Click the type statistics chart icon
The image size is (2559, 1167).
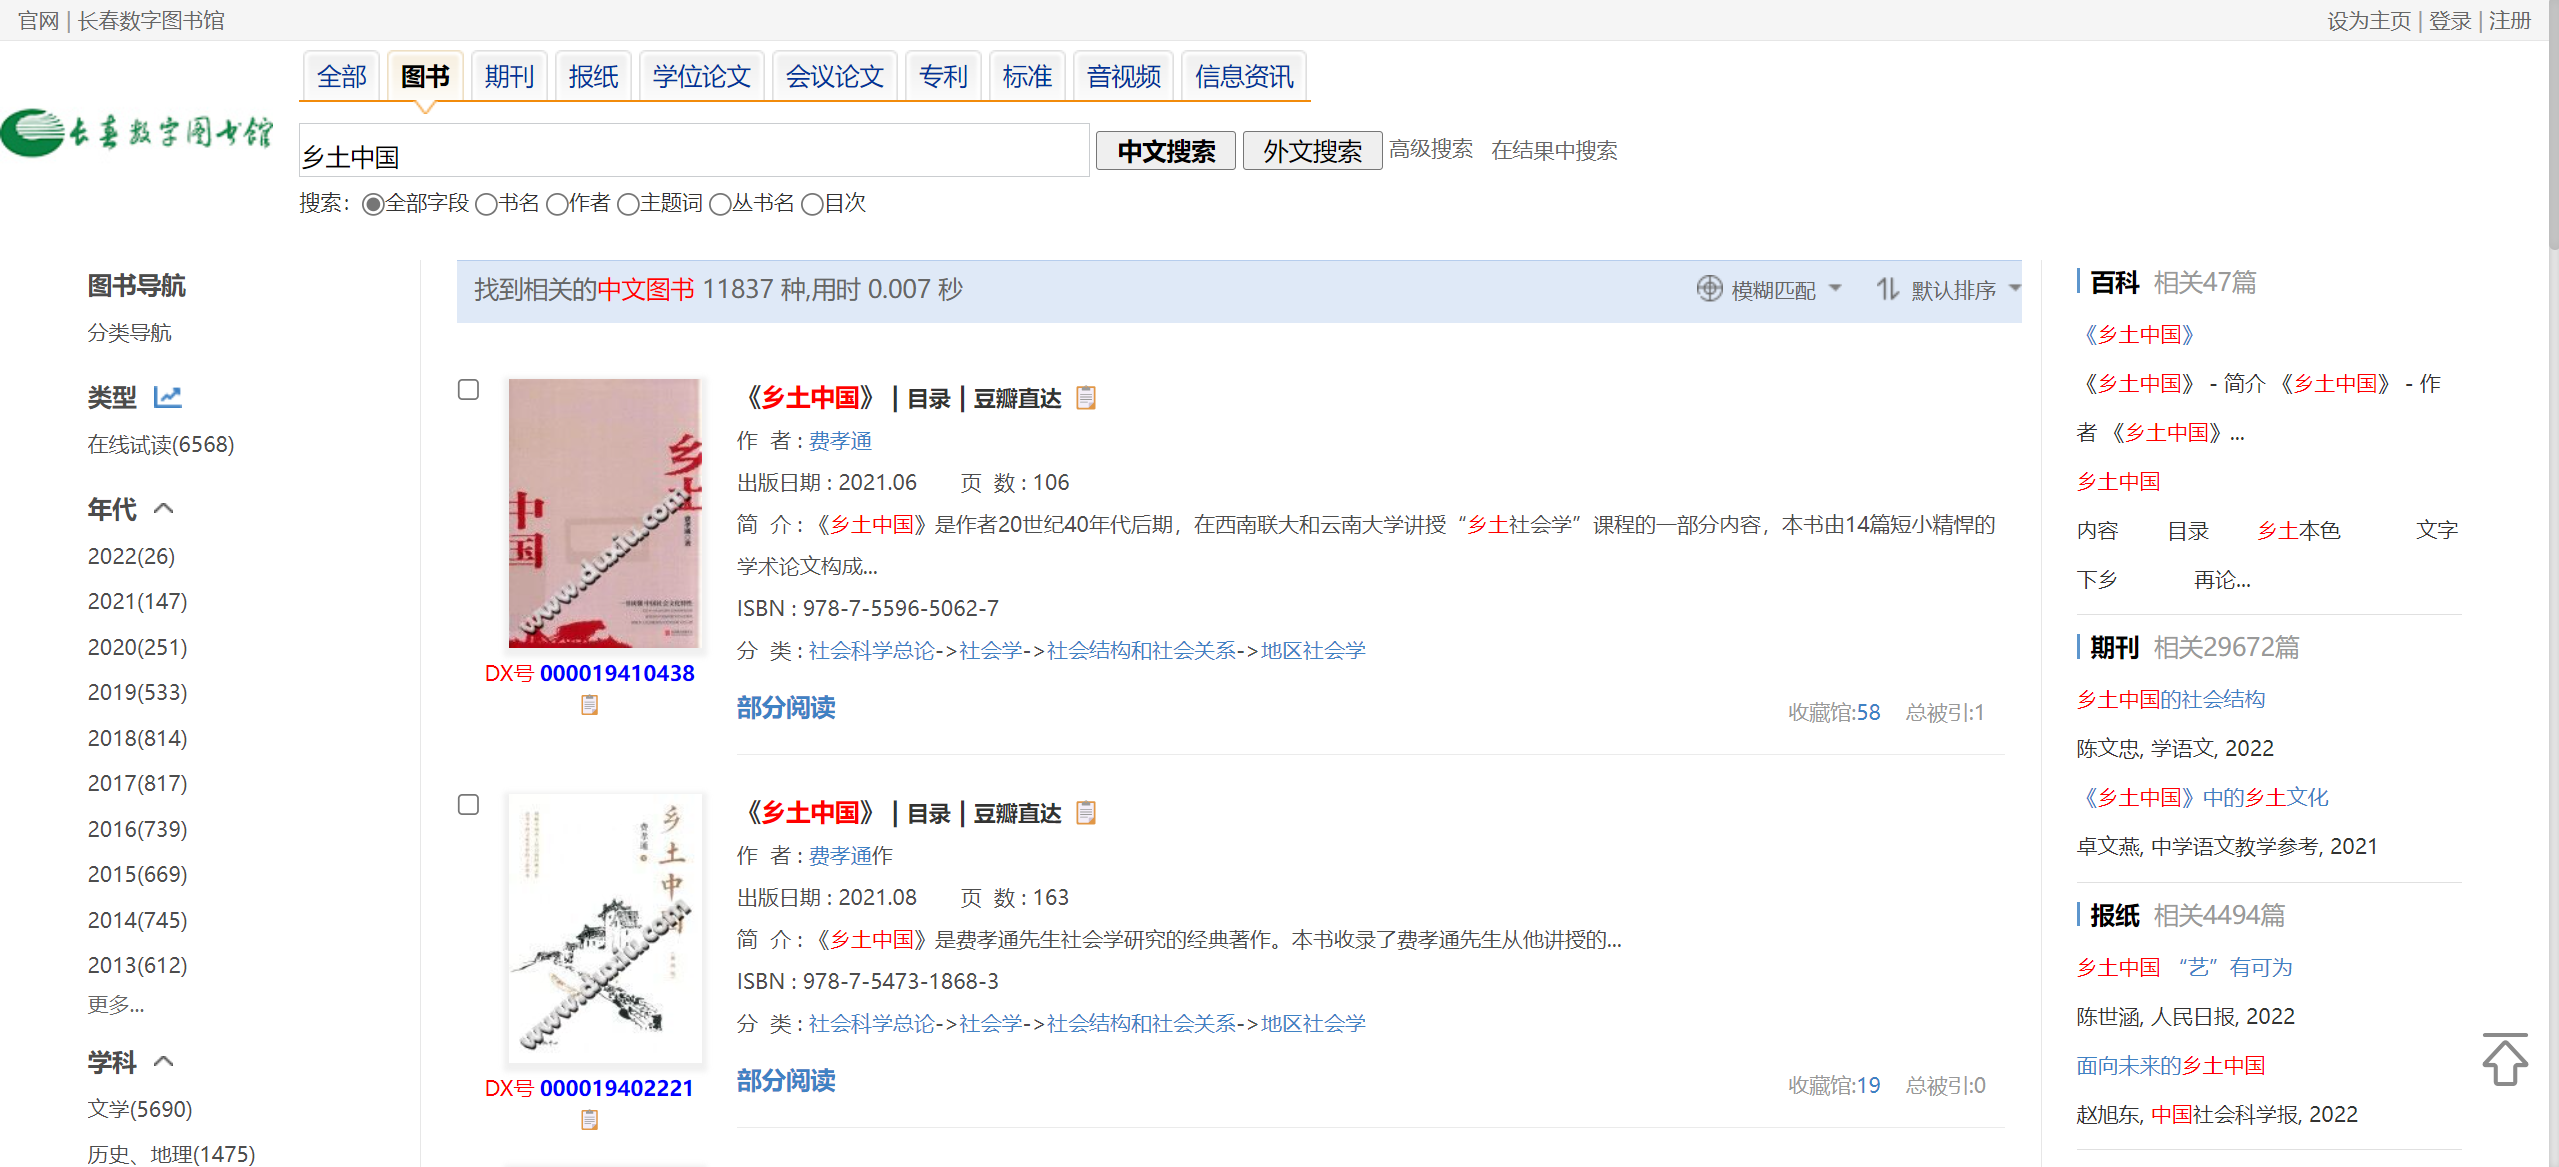click(x=167, y=397)
